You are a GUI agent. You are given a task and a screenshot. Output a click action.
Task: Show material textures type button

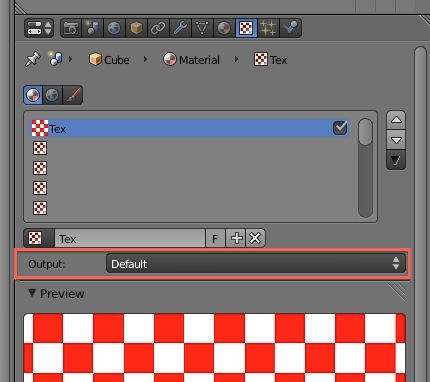pos(33,95)
